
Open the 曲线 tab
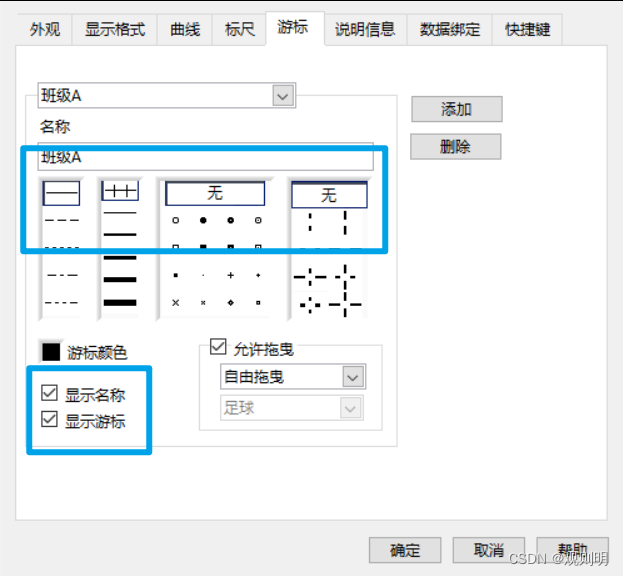point(185,29)
